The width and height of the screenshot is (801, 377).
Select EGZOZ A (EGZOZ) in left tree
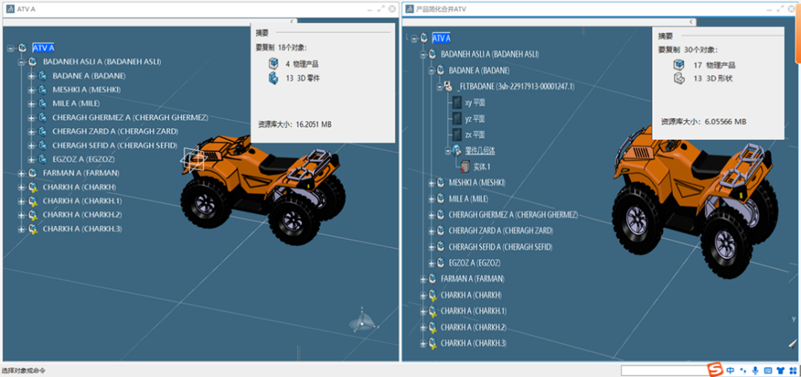click(x=84, y=159)
